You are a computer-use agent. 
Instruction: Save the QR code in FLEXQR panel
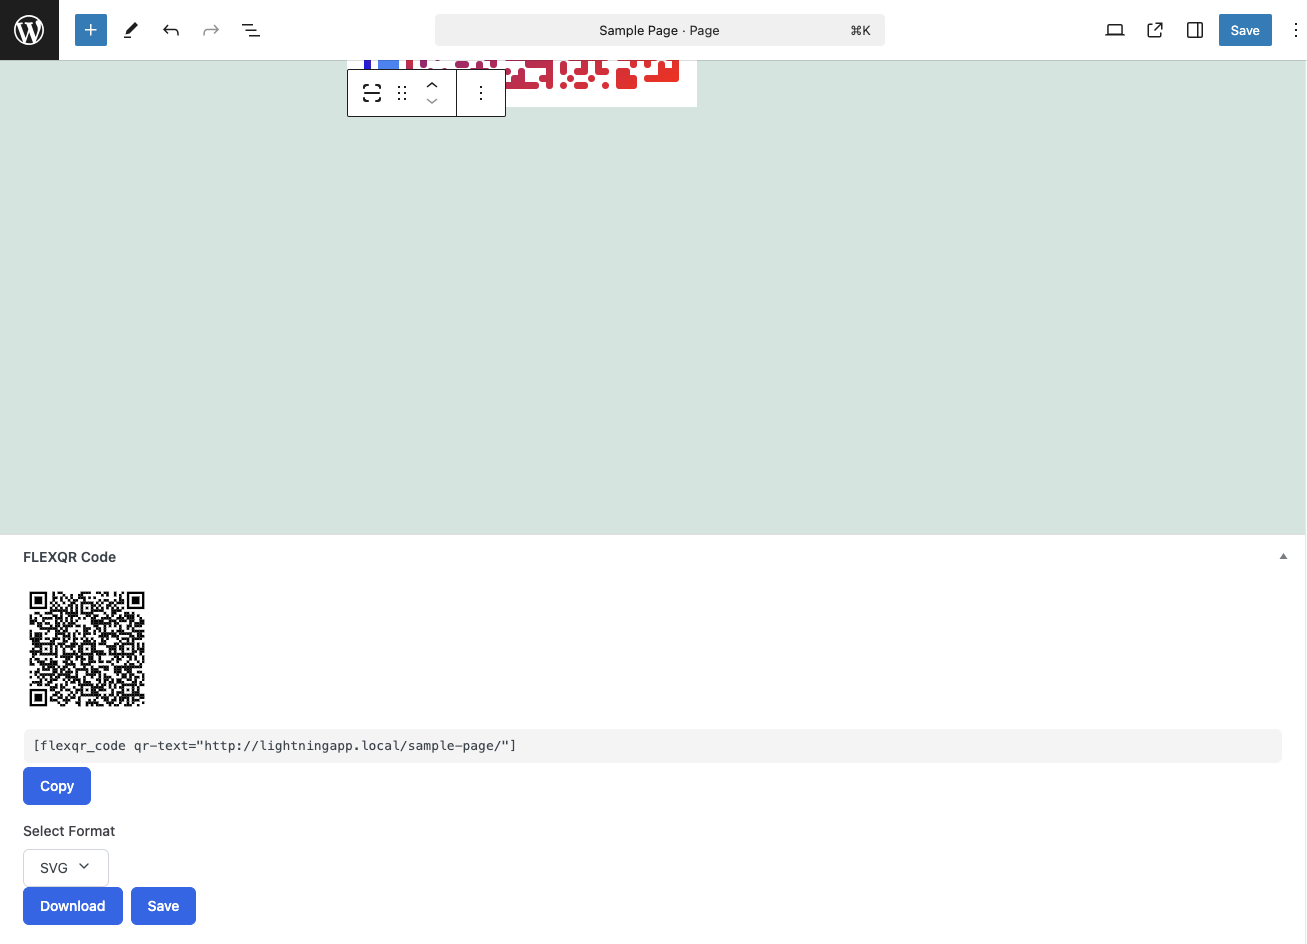point(163,906)
